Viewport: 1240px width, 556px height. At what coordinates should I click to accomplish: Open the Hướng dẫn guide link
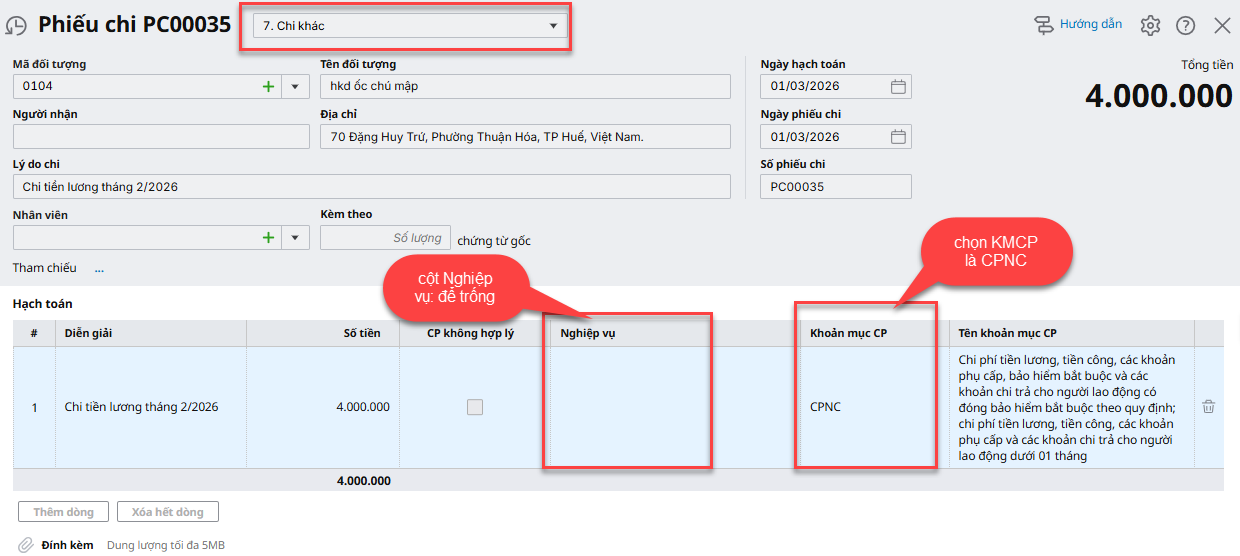(x=1078, y=25)
